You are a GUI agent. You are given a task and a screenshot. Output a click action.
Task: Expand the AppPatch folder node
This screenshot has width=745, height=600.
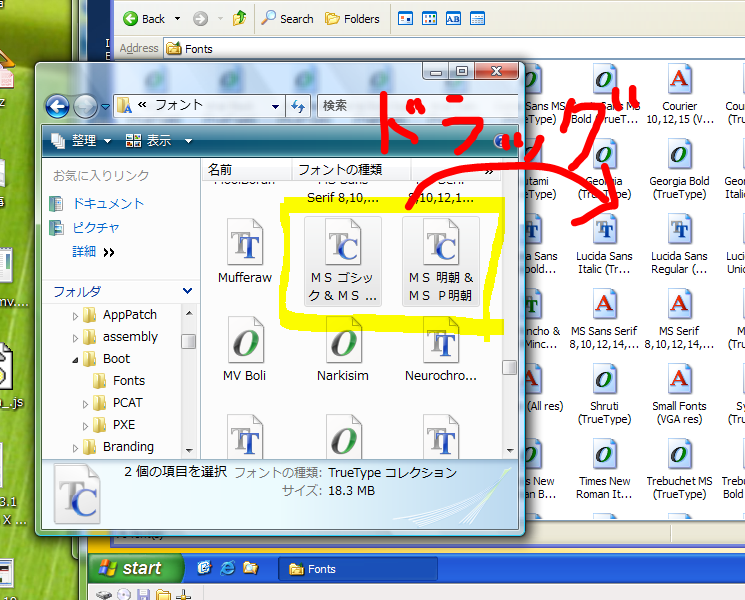point(75,315)
